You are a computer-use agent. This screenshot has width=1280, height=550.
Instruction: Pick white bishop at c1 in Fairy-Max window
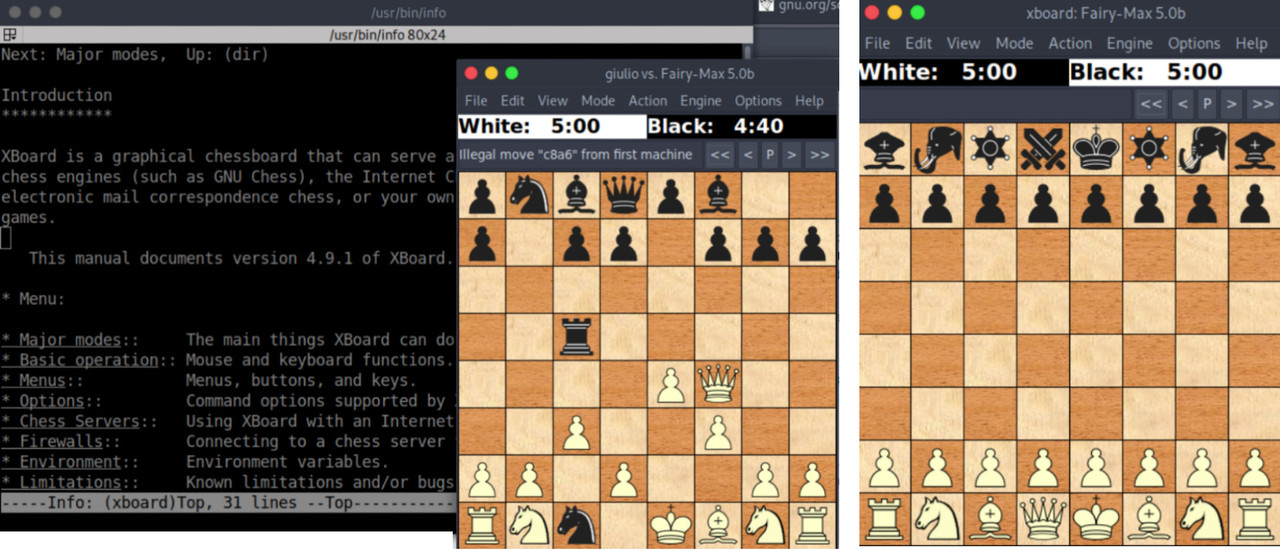990,519
